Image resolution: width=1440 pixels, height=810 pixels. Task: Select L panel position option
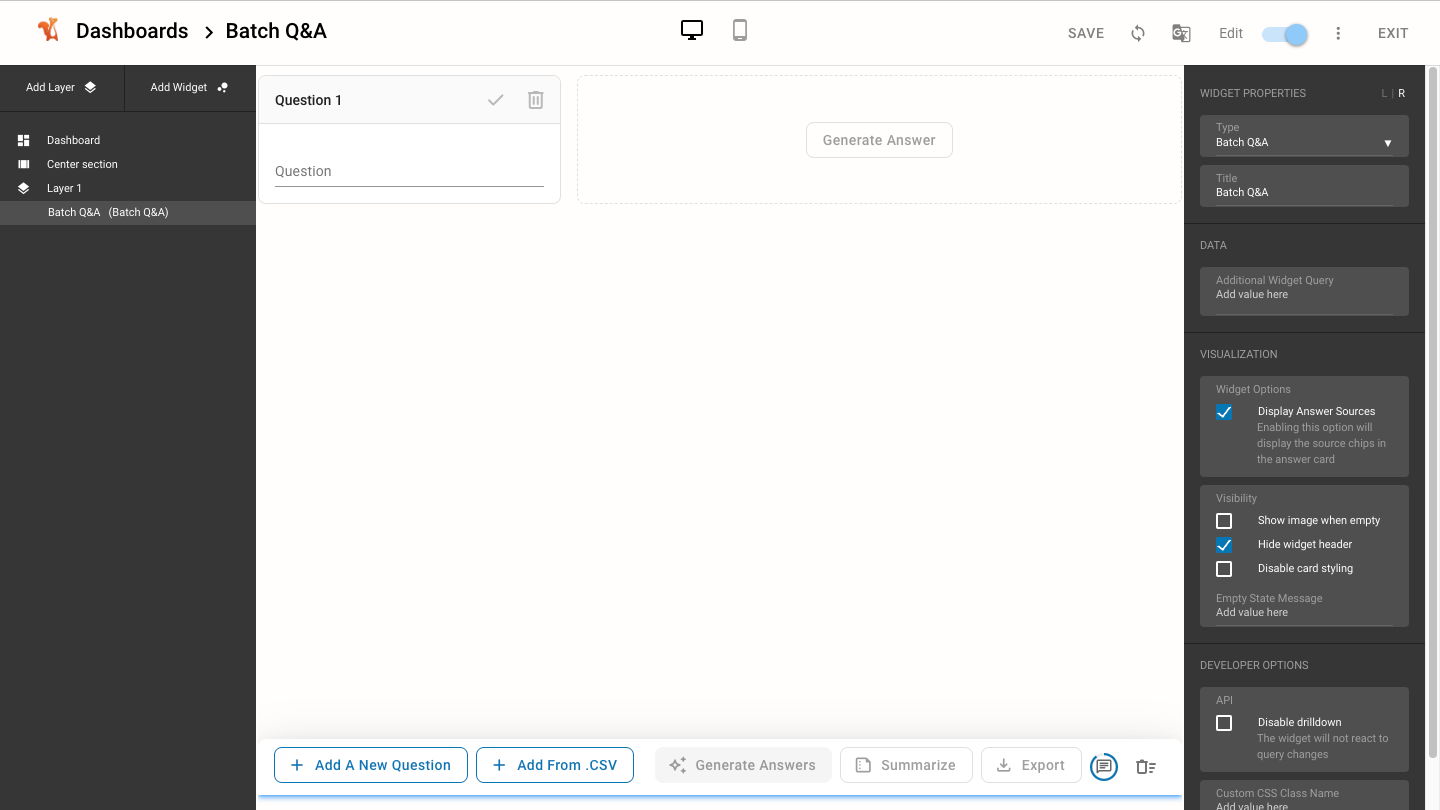(x=1384, y=93)
